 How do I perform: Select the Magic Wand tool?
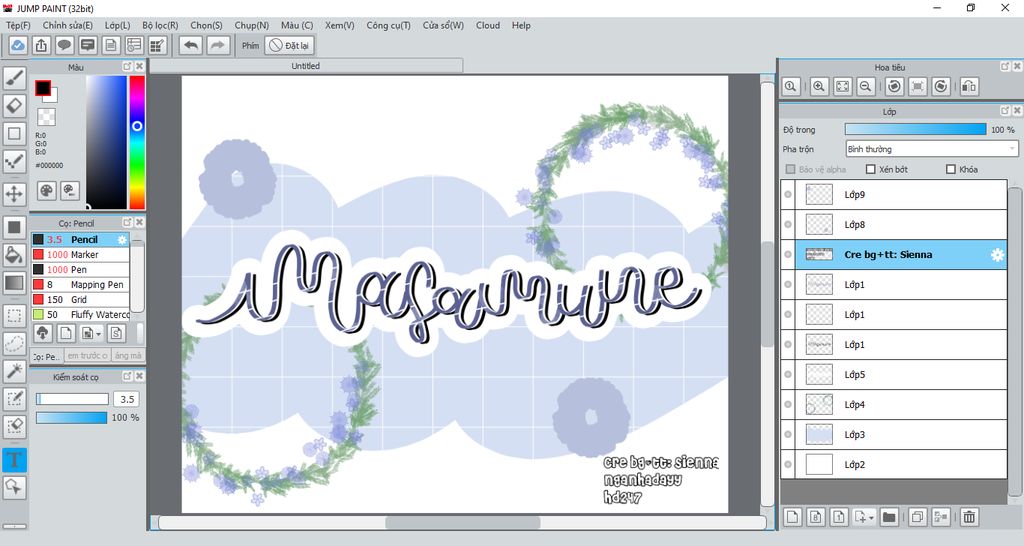coord(14,371)
